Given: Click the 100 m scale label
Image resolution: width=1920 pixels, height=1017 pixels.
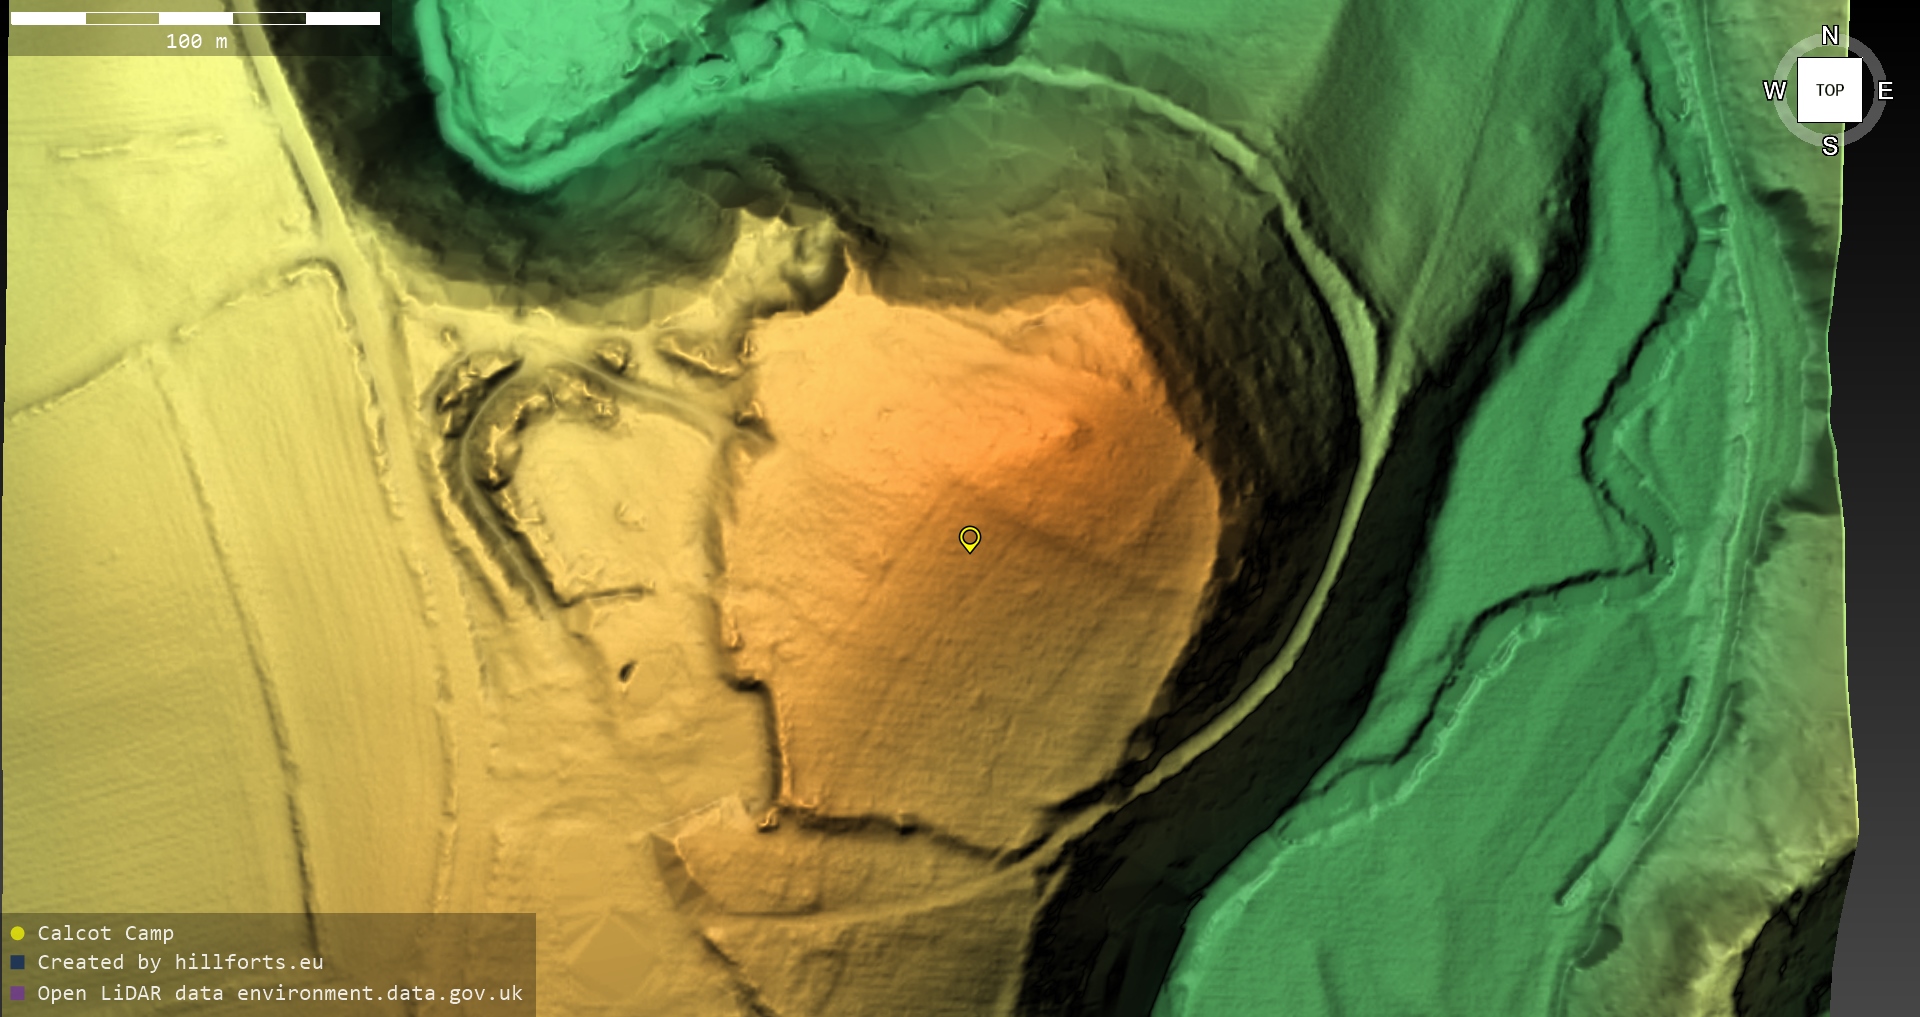Looking at the screenshot, I should pos(196,41).
